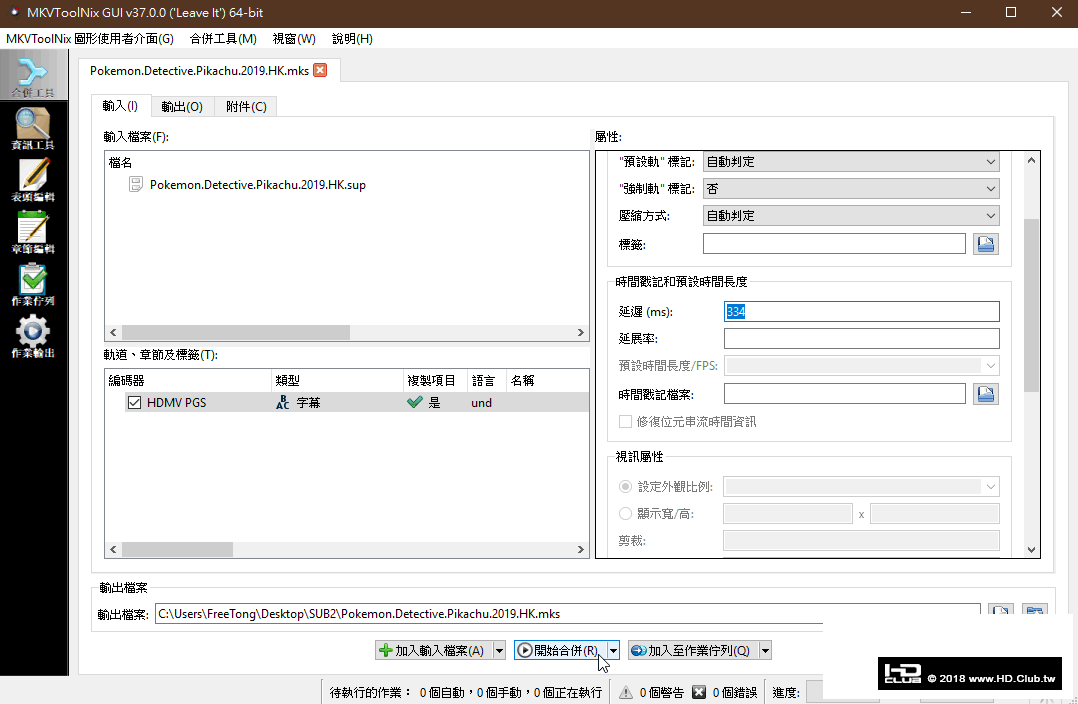
Task: Browse for a 標籤 tags file
Action: pyautogui.click(x=986, y=243)
